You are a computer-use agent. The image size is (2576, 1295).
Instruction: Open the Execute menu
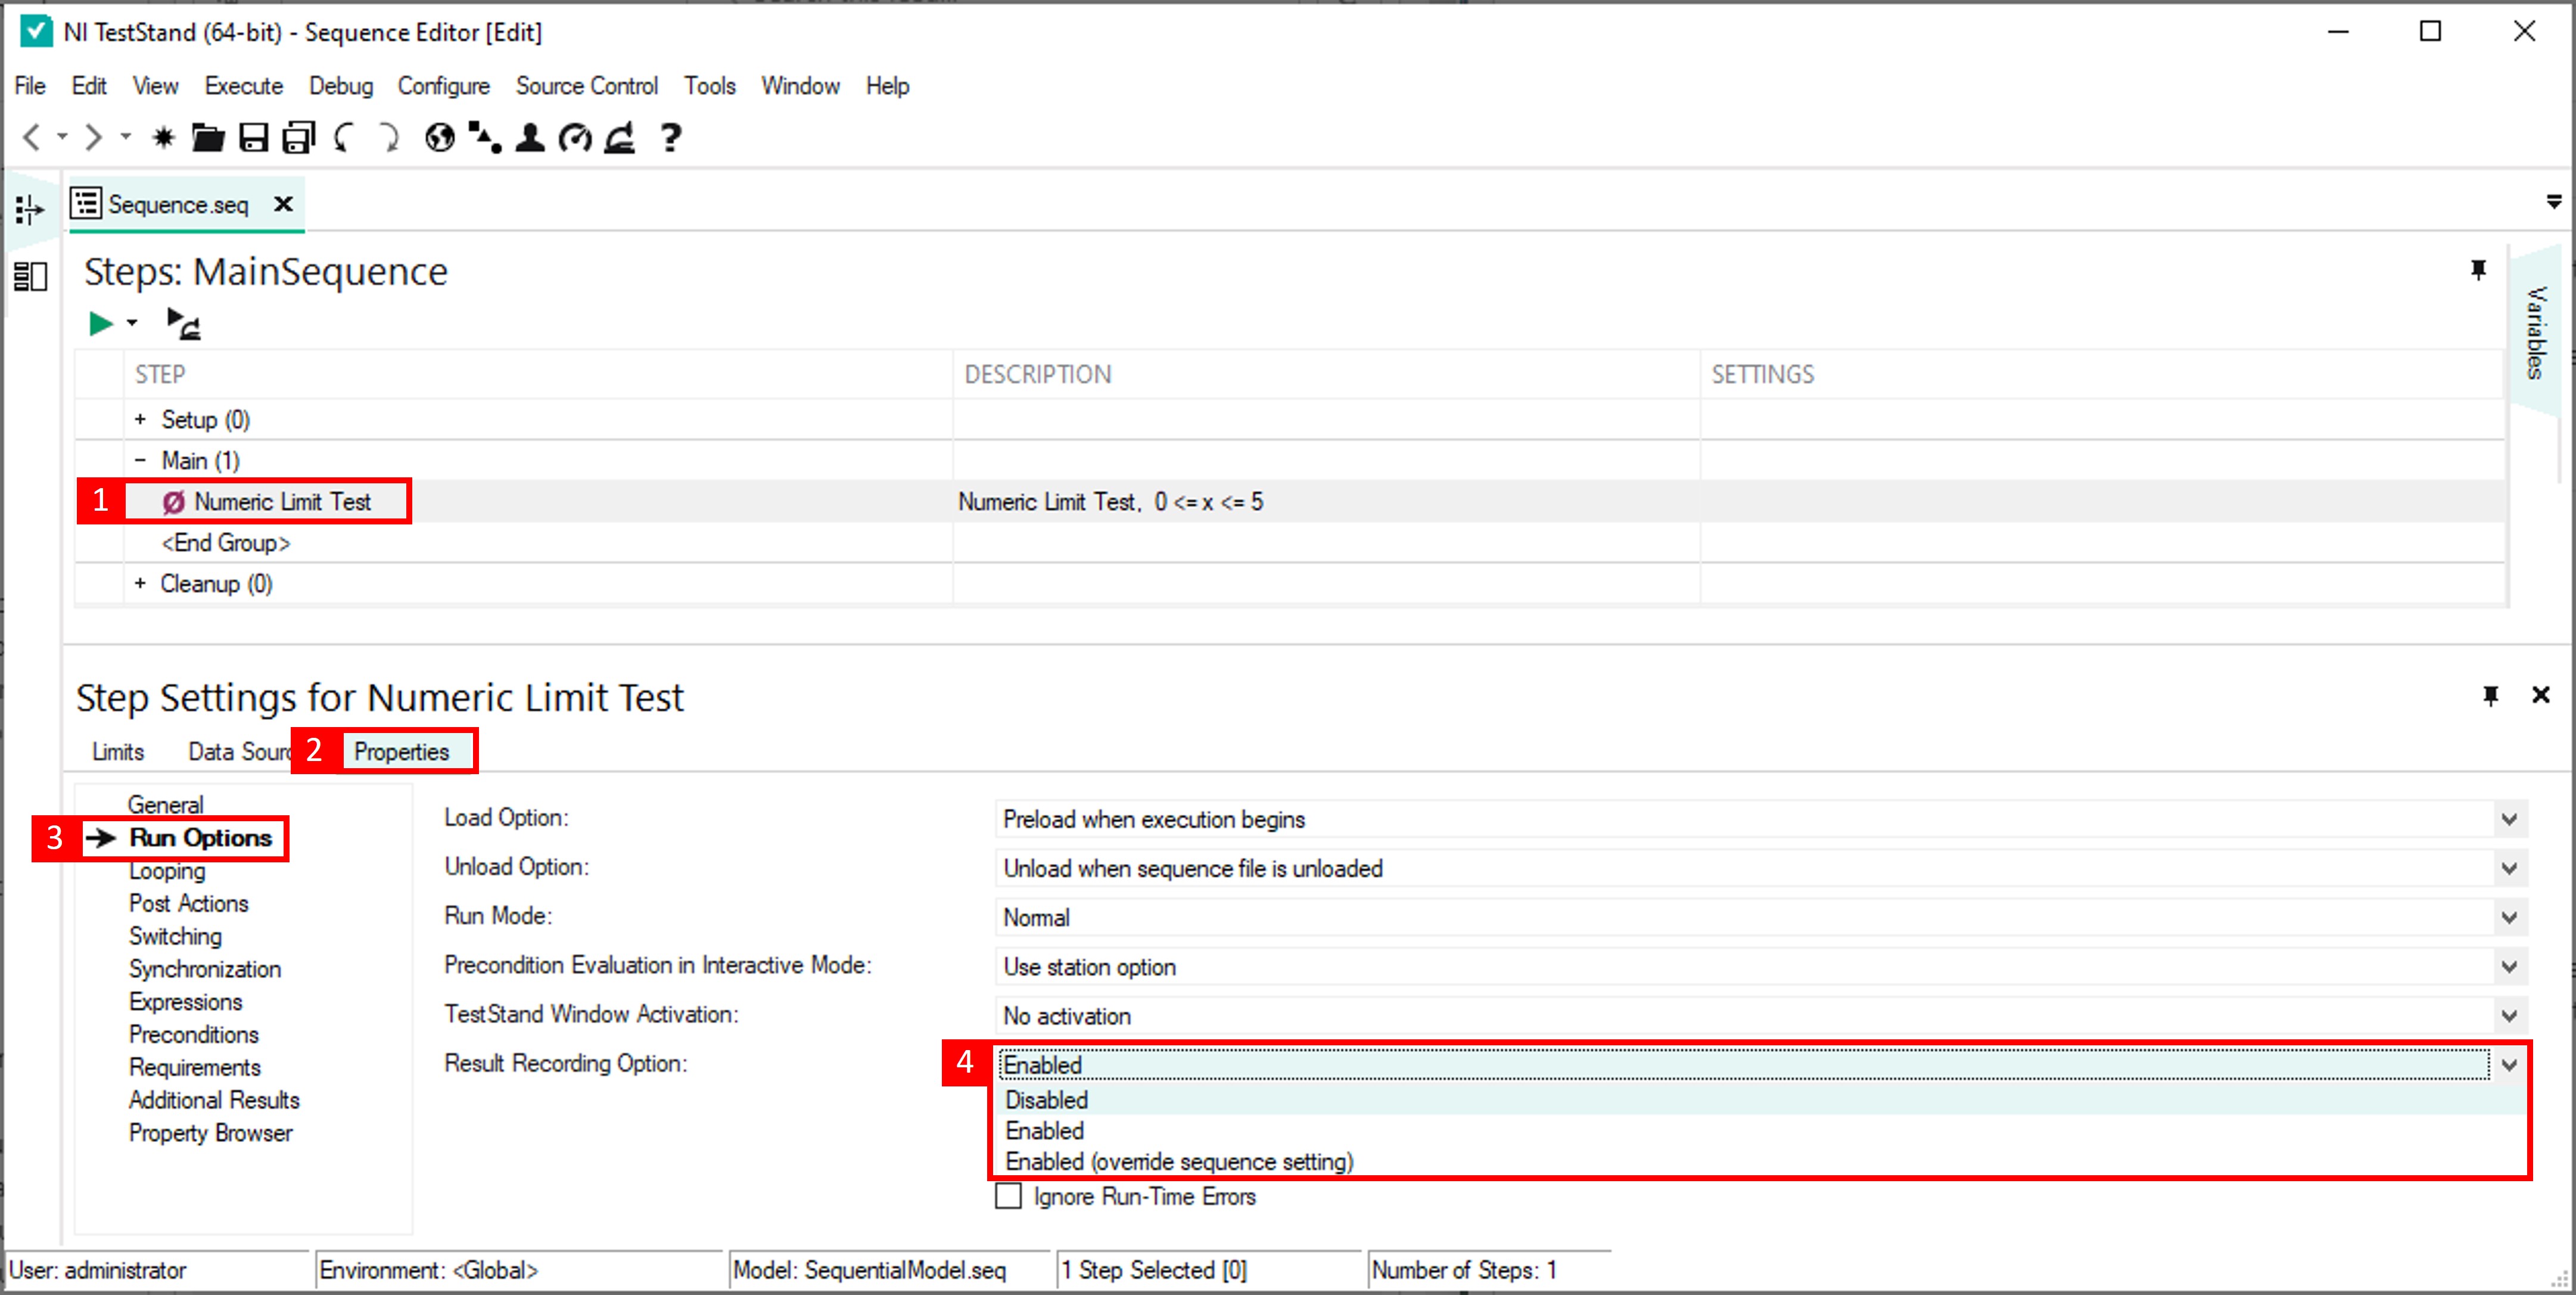coord(244,86)
